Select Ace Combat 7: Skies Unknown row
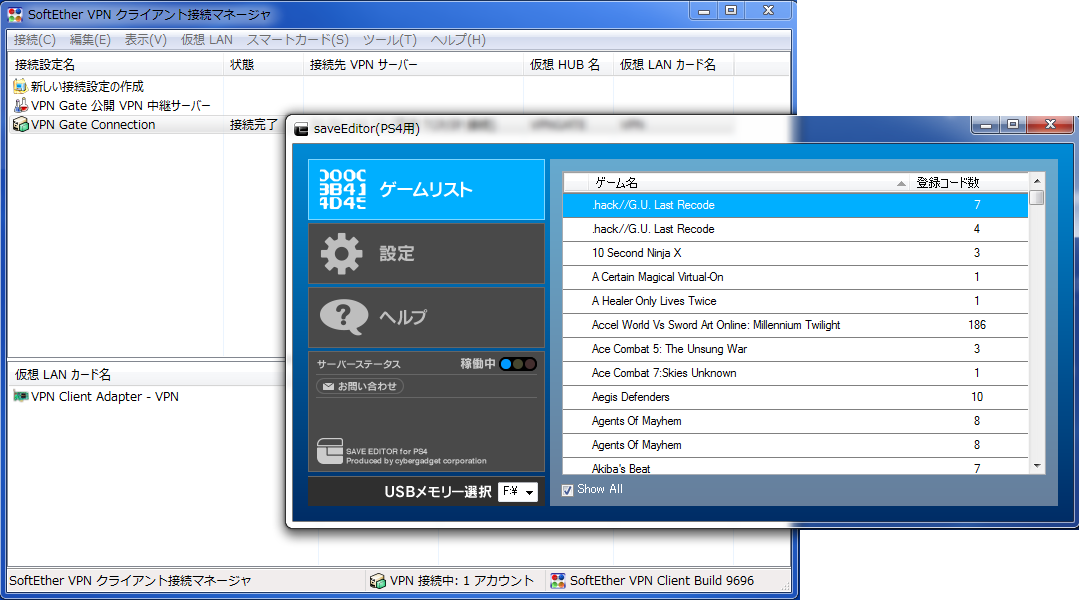Image resolution: width=1079 pixels, height=600 pixels. [x=664, y=373]
